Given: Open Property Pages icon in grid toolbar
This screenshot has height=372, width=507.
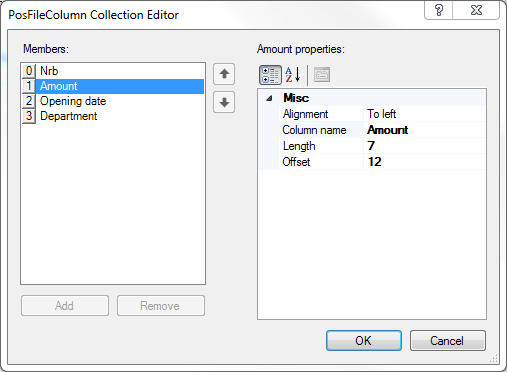Looking at the screenshot, I should tap(322, 75).
